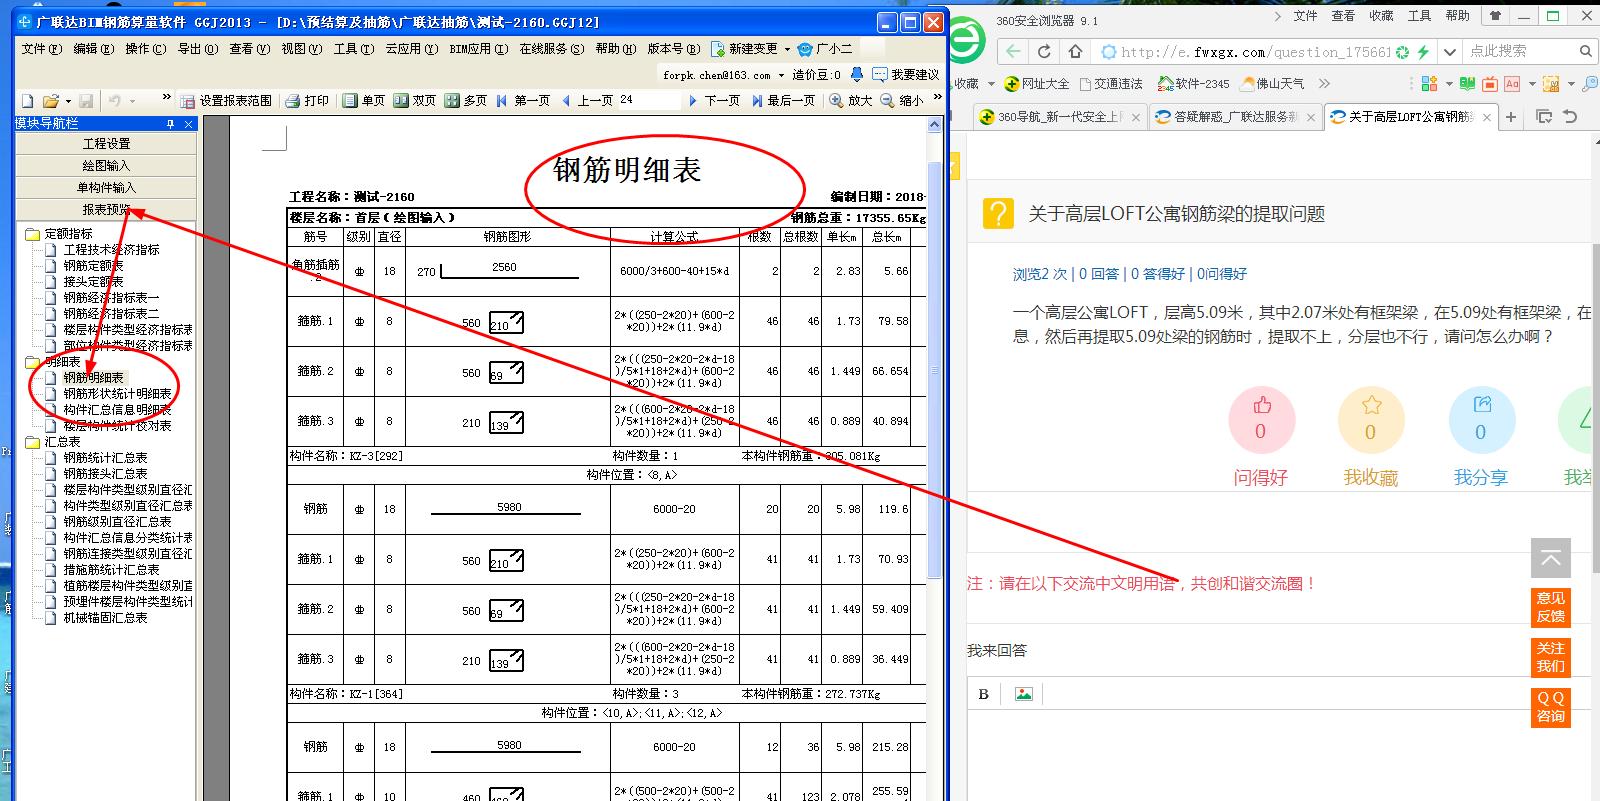Jump to 最后一页 last page
Image resolution: width=1600 pixels, height=801 pixels.
[783, 100]
